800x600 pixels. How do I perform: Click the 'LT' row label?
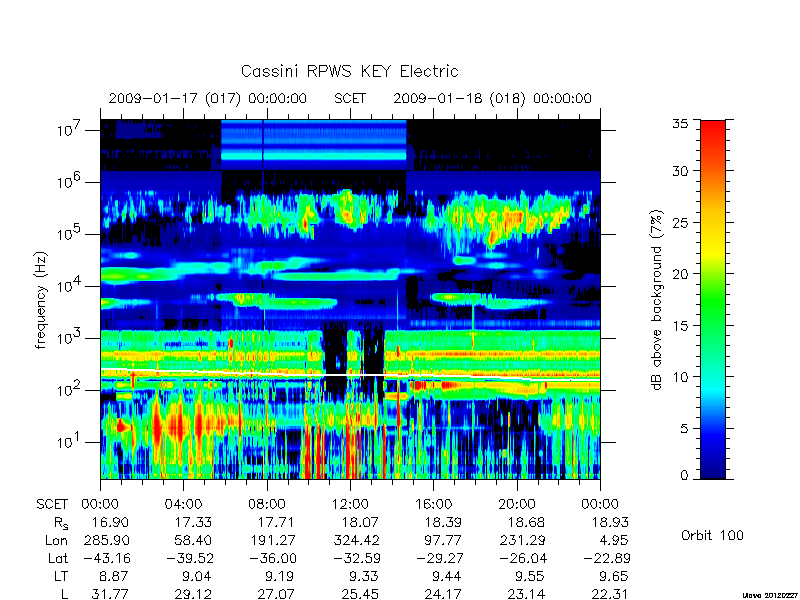coord(60,576)
